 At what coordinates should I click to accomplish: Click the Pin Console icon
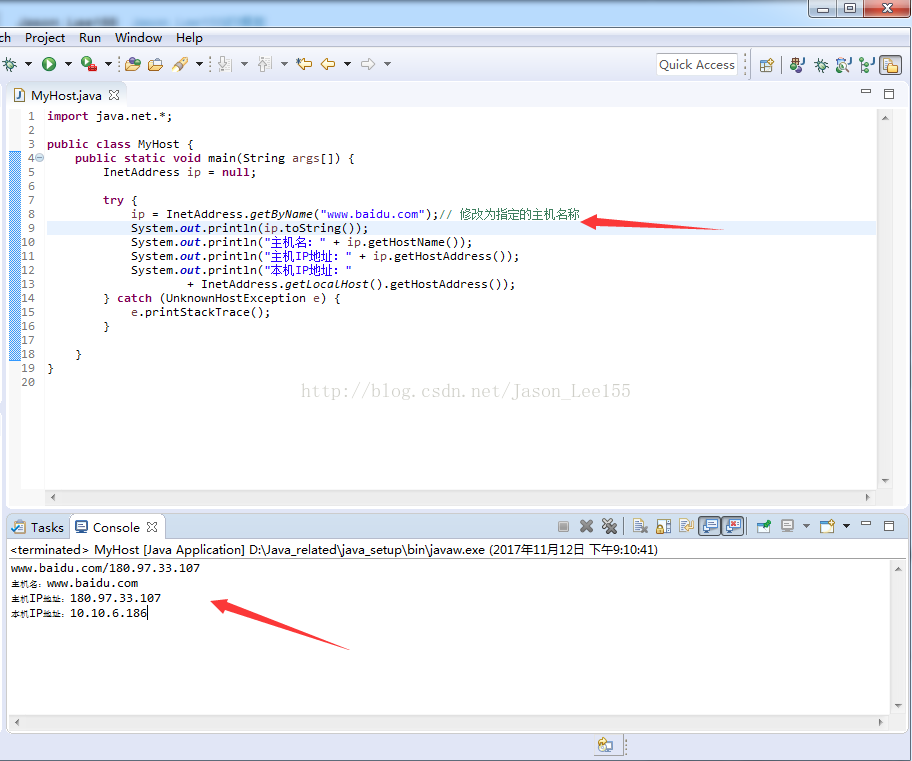tap(764, 527)
